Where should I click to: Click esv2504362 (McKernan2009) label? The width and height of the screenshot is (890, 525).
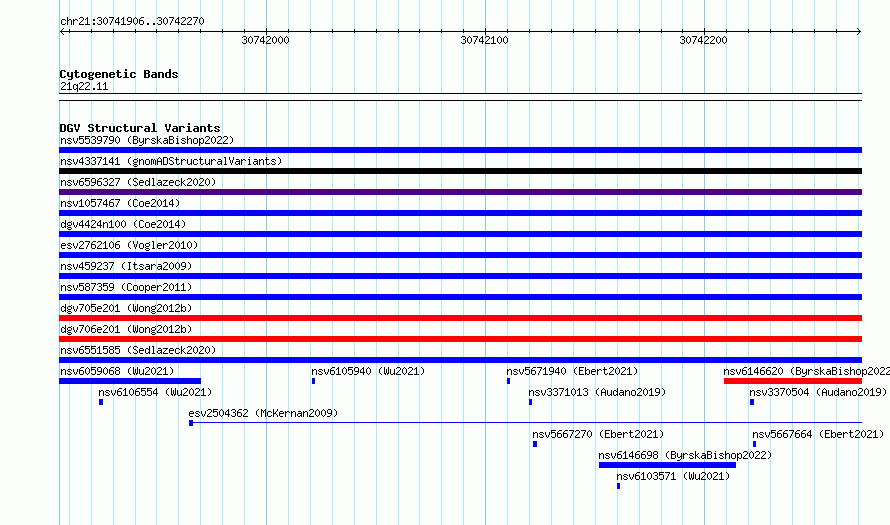(263, 413)
